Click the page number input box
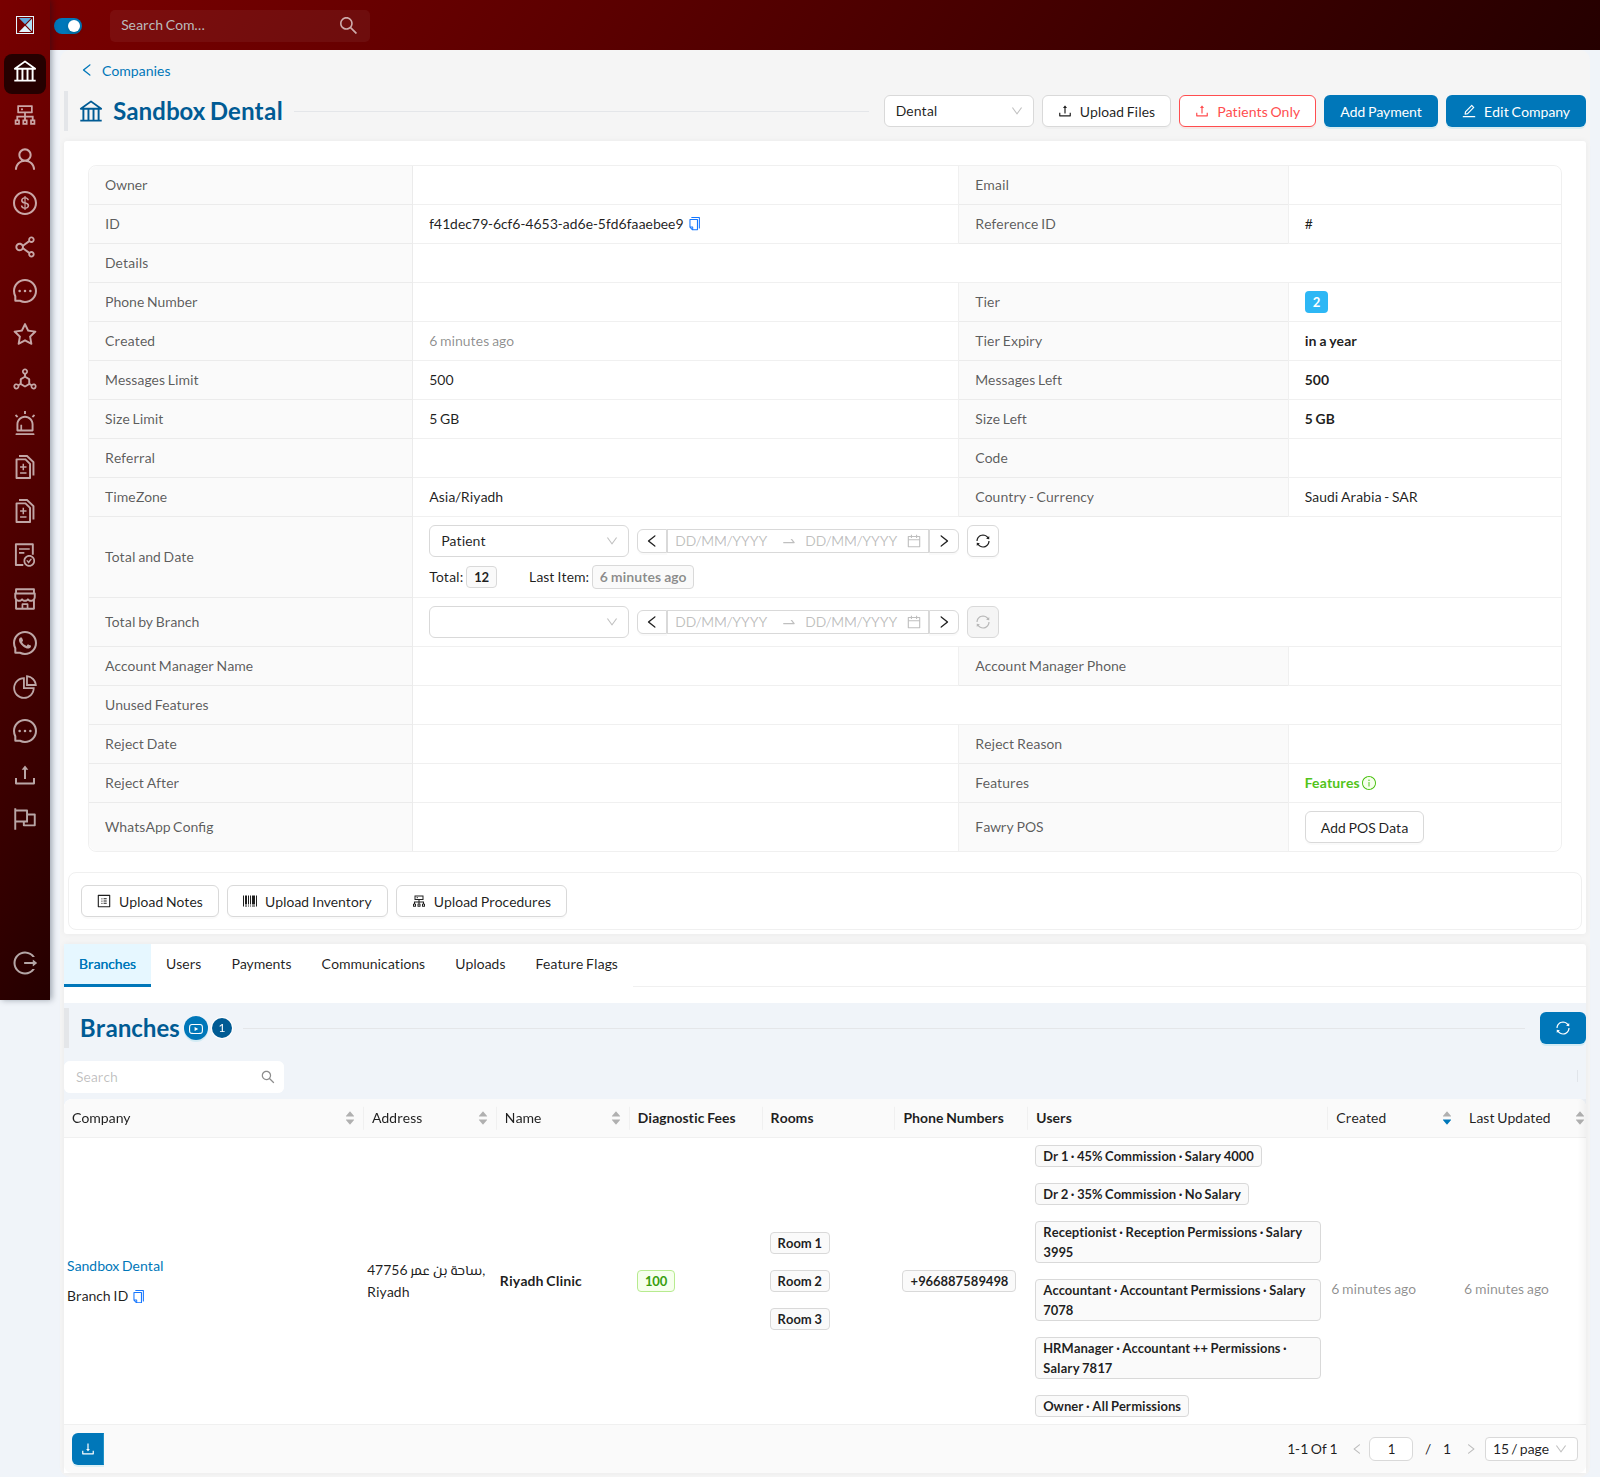Image resolution: width=1600 pixels, height=1477 pixels. pyautogui.click(x=1391, y=1449)
